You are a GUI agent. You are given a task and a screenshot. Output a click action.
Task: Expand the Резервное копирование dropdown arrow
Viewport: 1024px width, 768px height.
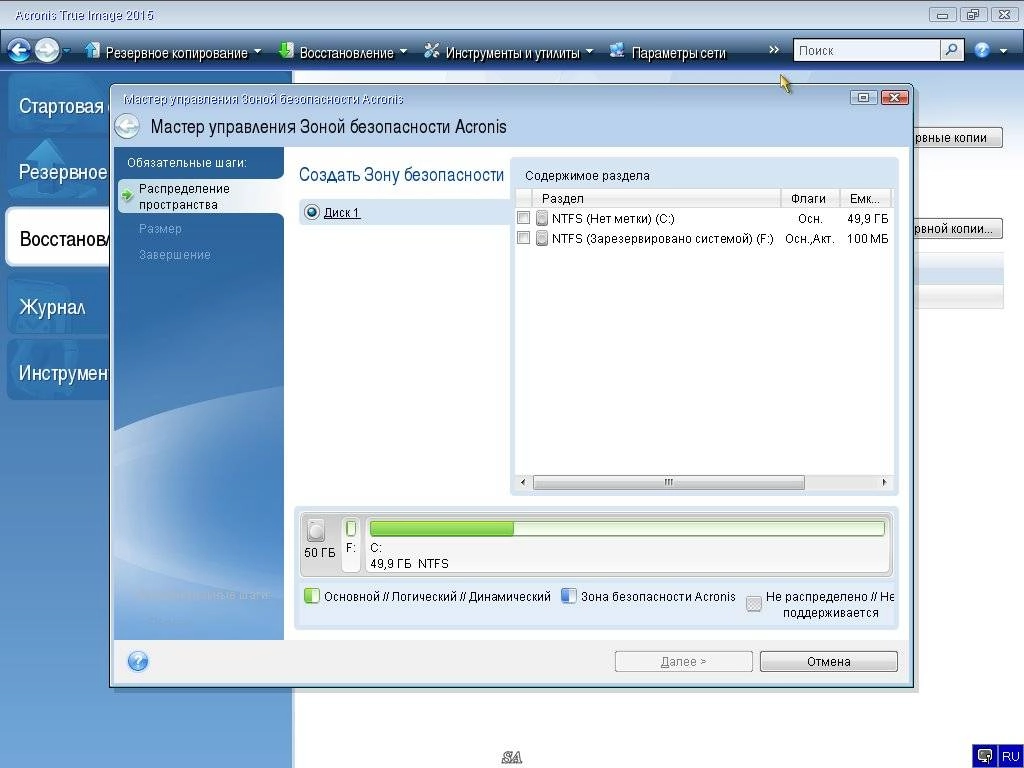point(257,51)
